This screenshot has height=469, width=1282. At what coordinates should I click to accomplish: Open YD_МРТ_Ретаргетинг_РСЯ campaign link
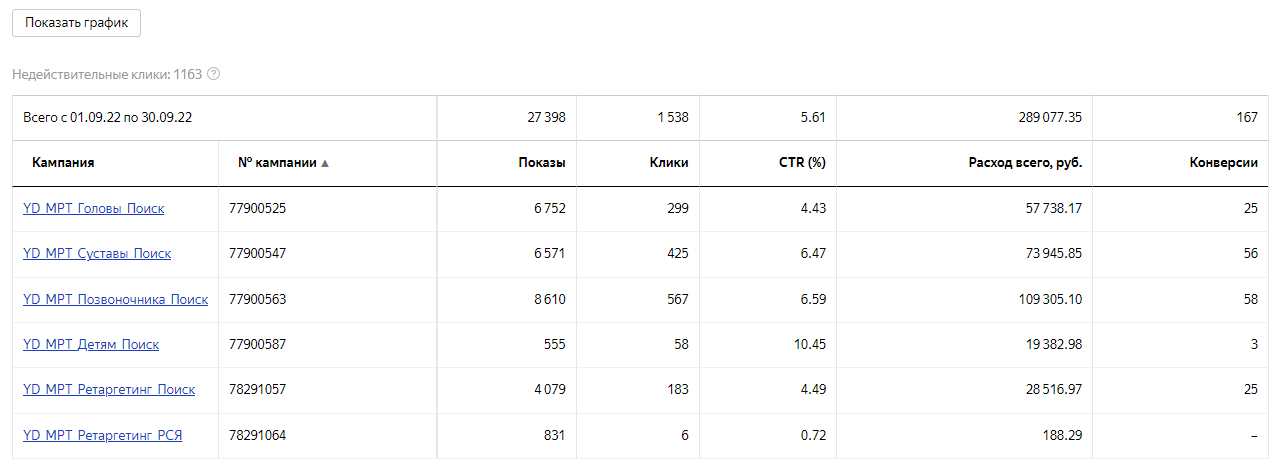(102, 435)
